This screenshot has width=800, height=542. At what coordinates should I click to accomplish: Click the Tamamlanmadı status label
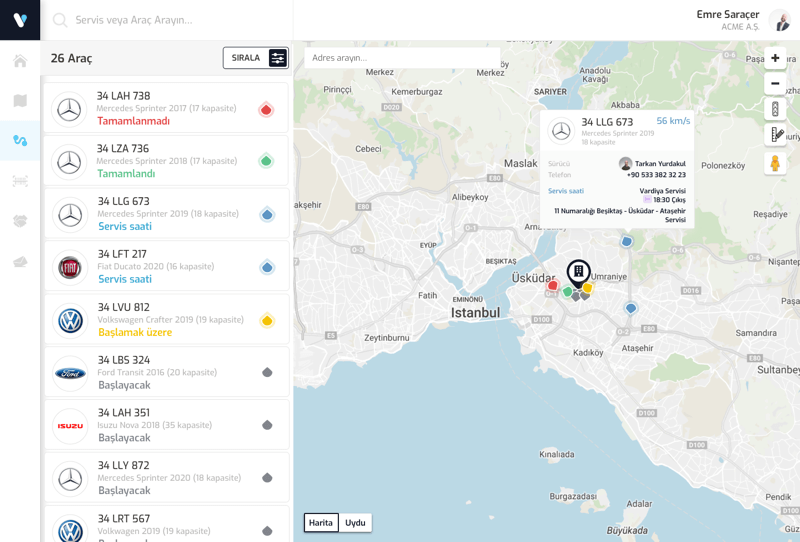tap(134, 121)
